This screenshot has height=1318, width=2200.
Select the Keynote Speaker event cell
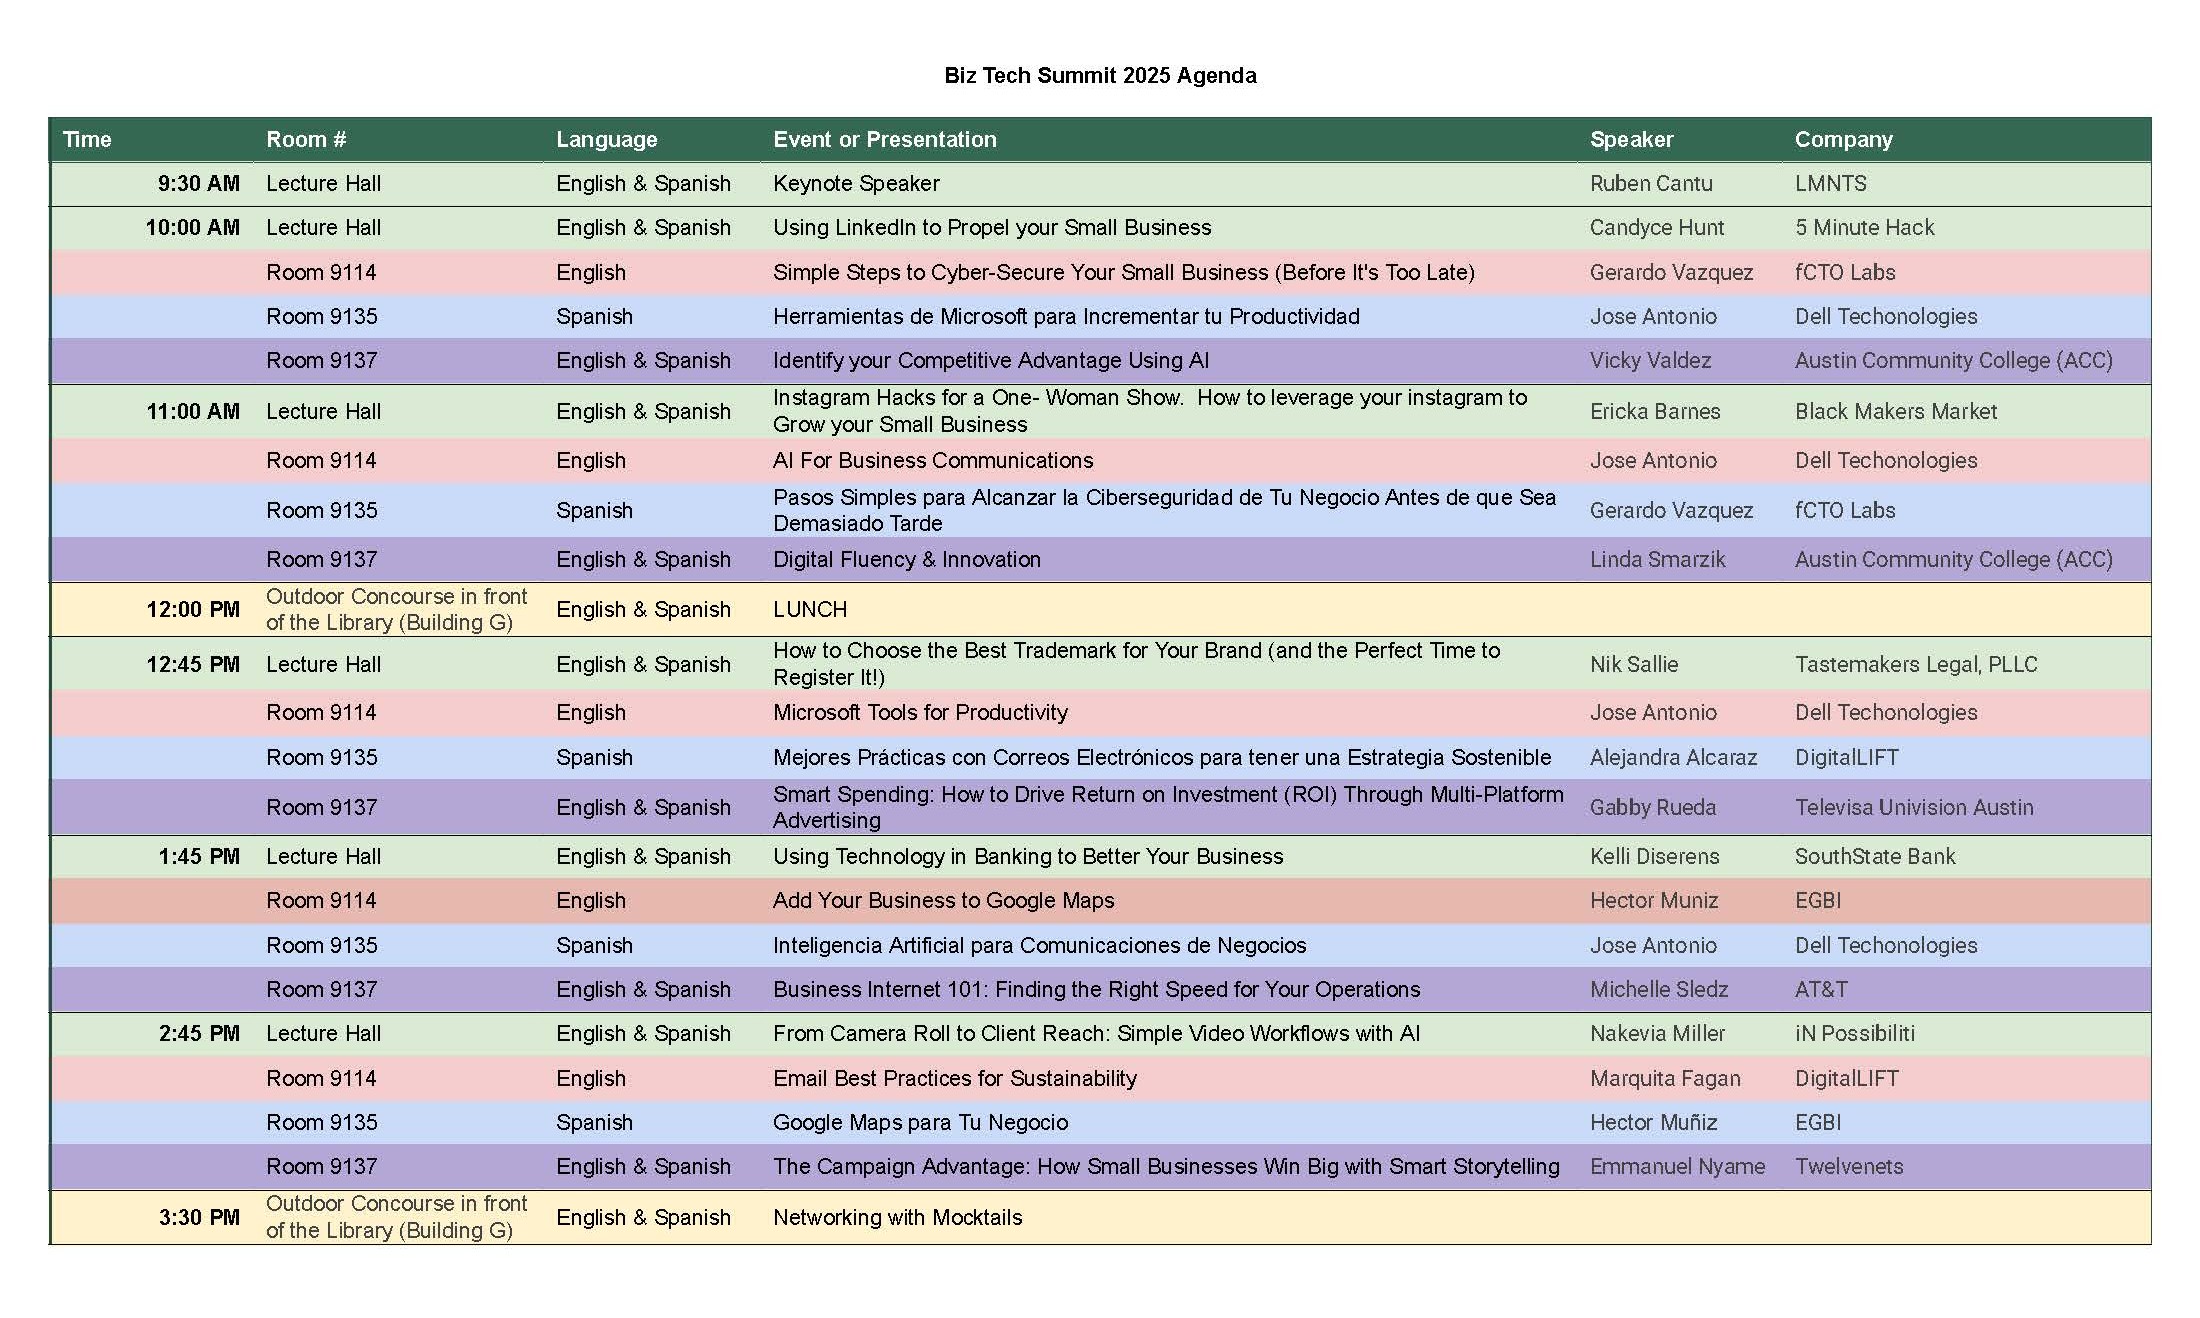pyautogui.click(x=856, y=184)
